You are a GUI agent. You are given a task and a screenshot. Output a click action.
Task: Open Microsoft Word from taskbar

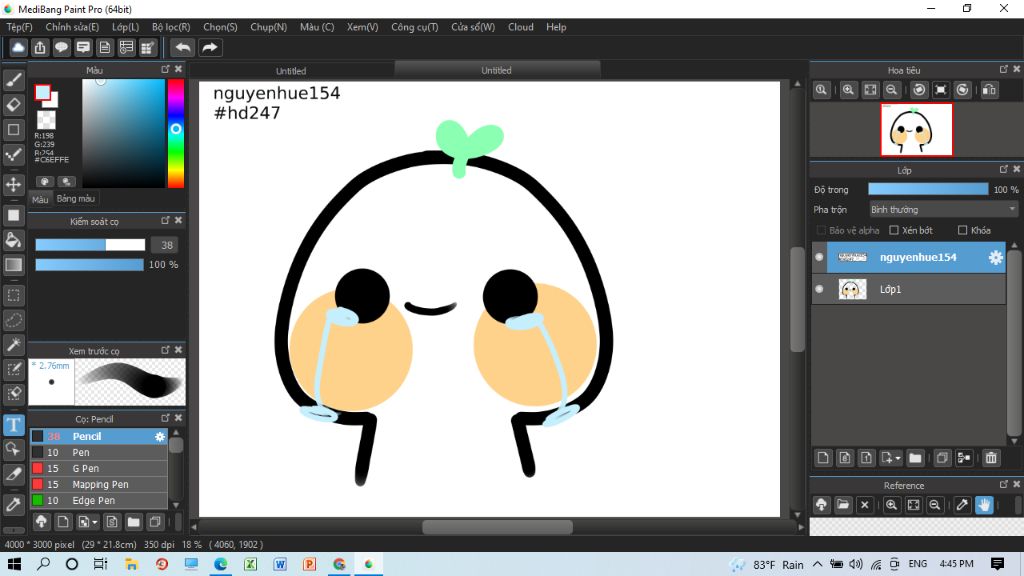(x=280, y=564)
